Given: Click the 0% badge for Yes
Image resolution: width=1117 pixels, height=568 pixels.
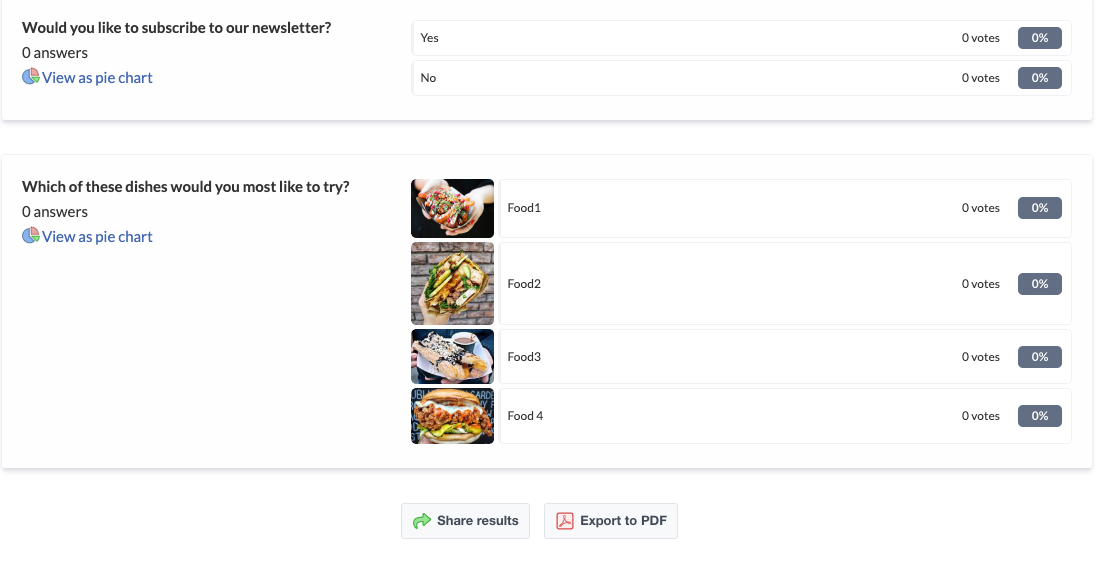Looking at the screenshot, I should click(x=1039, y=38).
